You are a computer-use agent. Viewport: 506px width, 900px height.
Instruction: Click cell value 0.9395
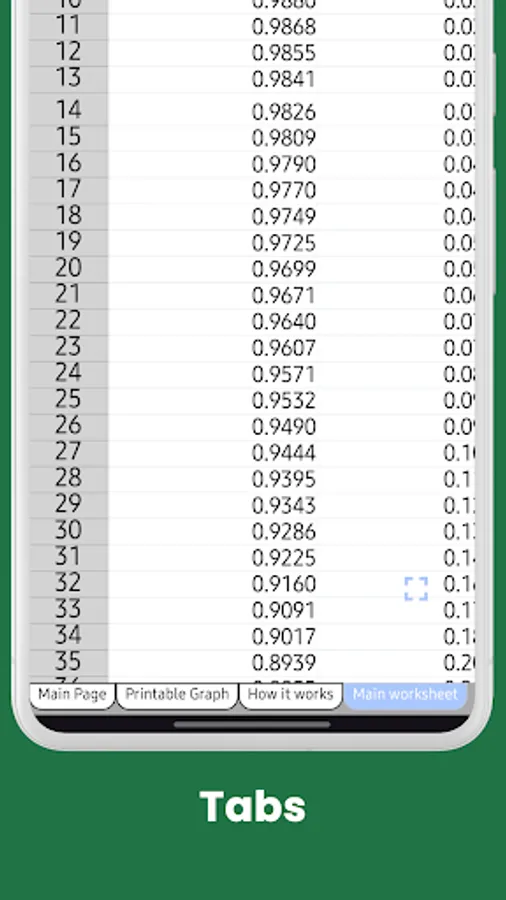click(x=284, y=480)
